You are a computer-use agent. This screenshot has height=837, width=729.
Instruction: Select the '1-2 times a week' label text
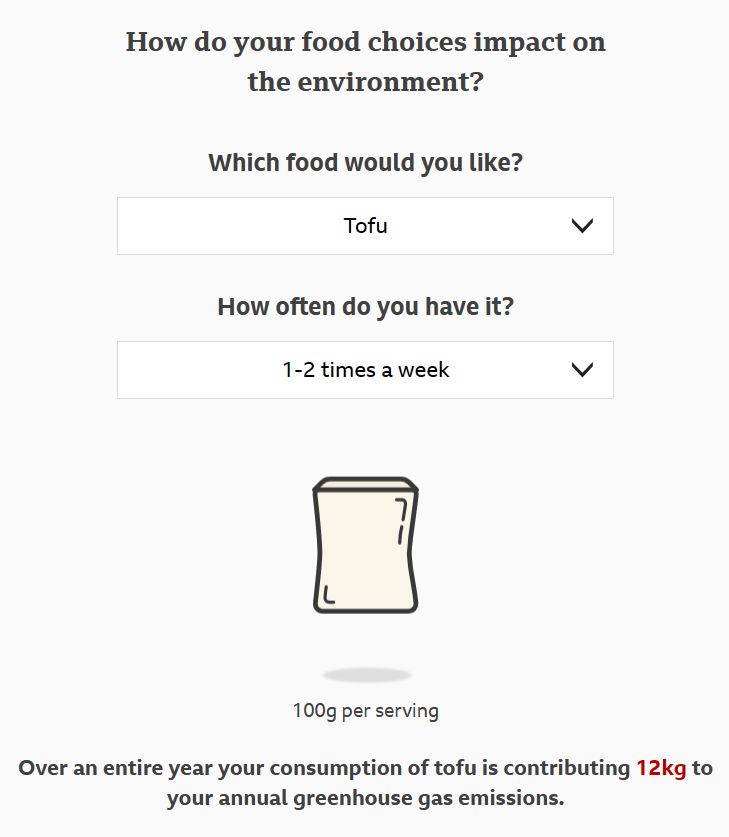366,370
